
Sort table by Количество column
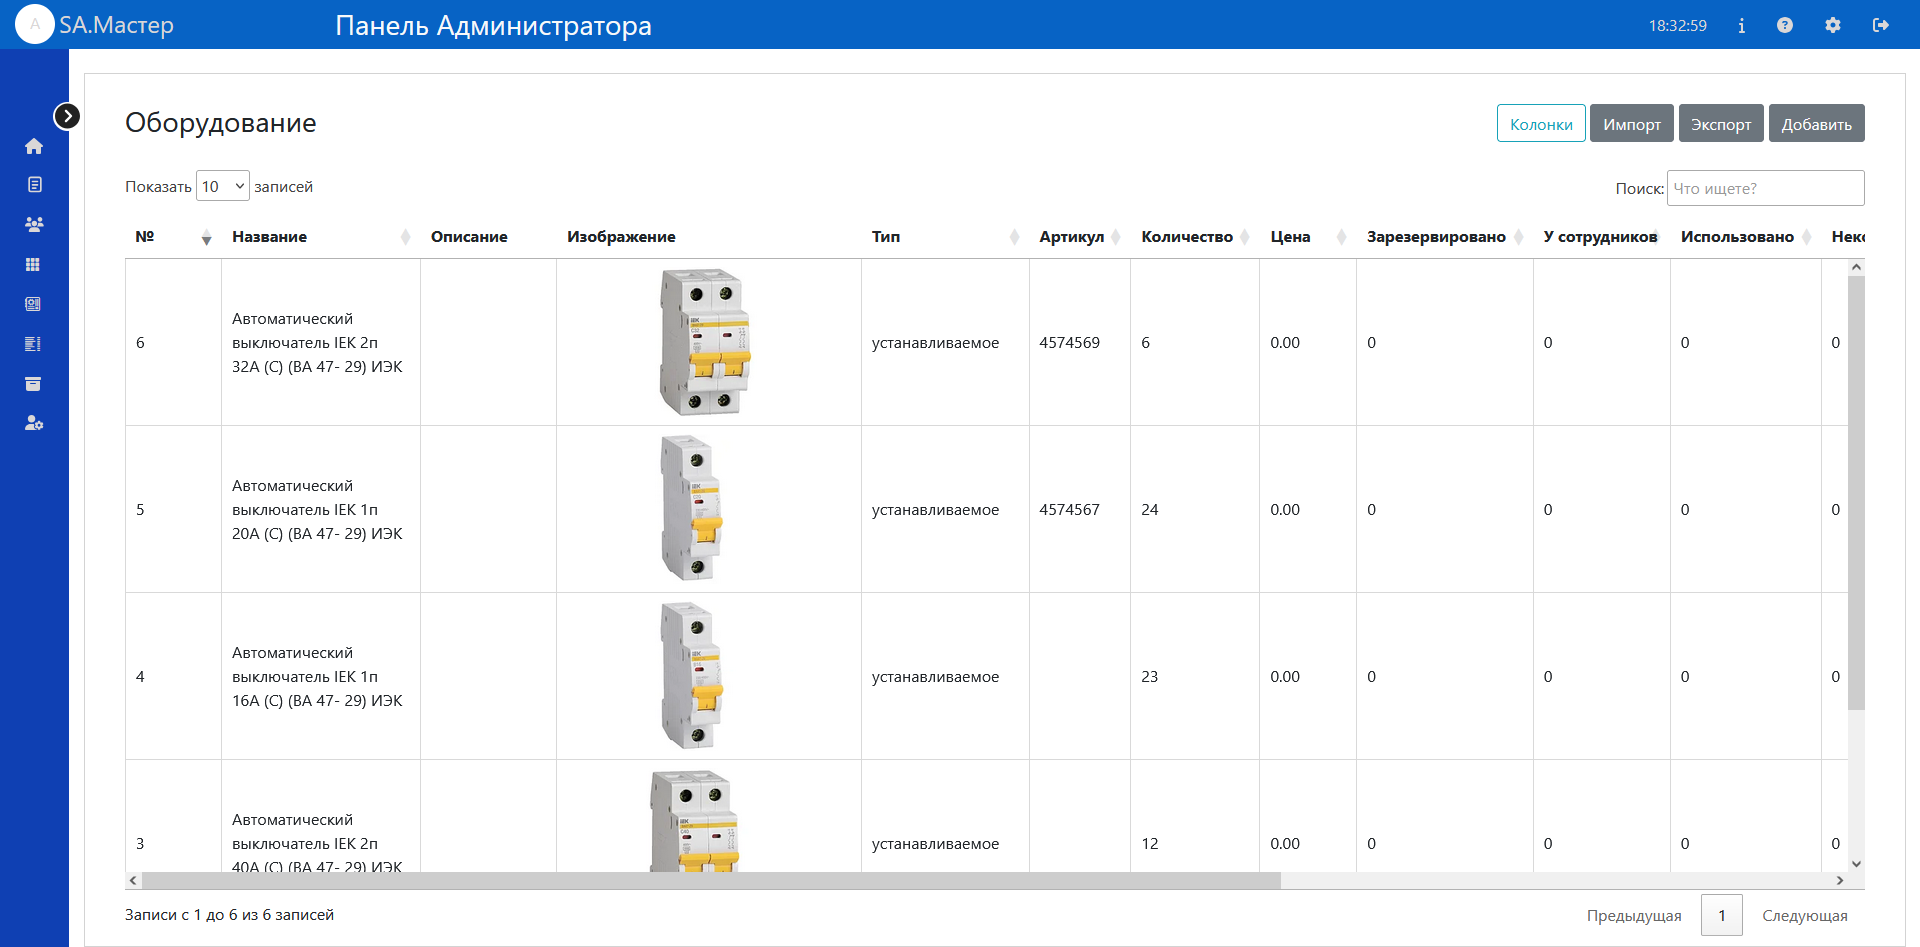[x=1187, y=237]
